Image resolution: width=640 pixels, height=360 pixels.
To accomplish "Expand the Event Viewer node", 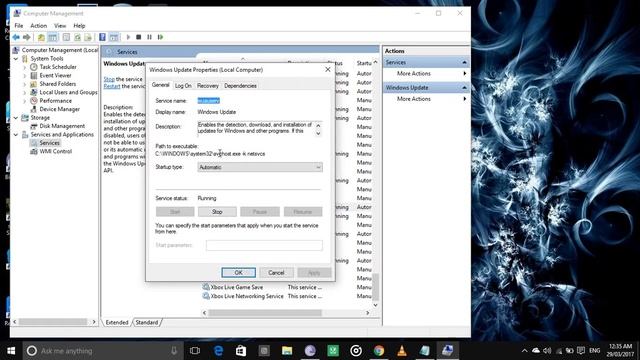I will (24, 76).
